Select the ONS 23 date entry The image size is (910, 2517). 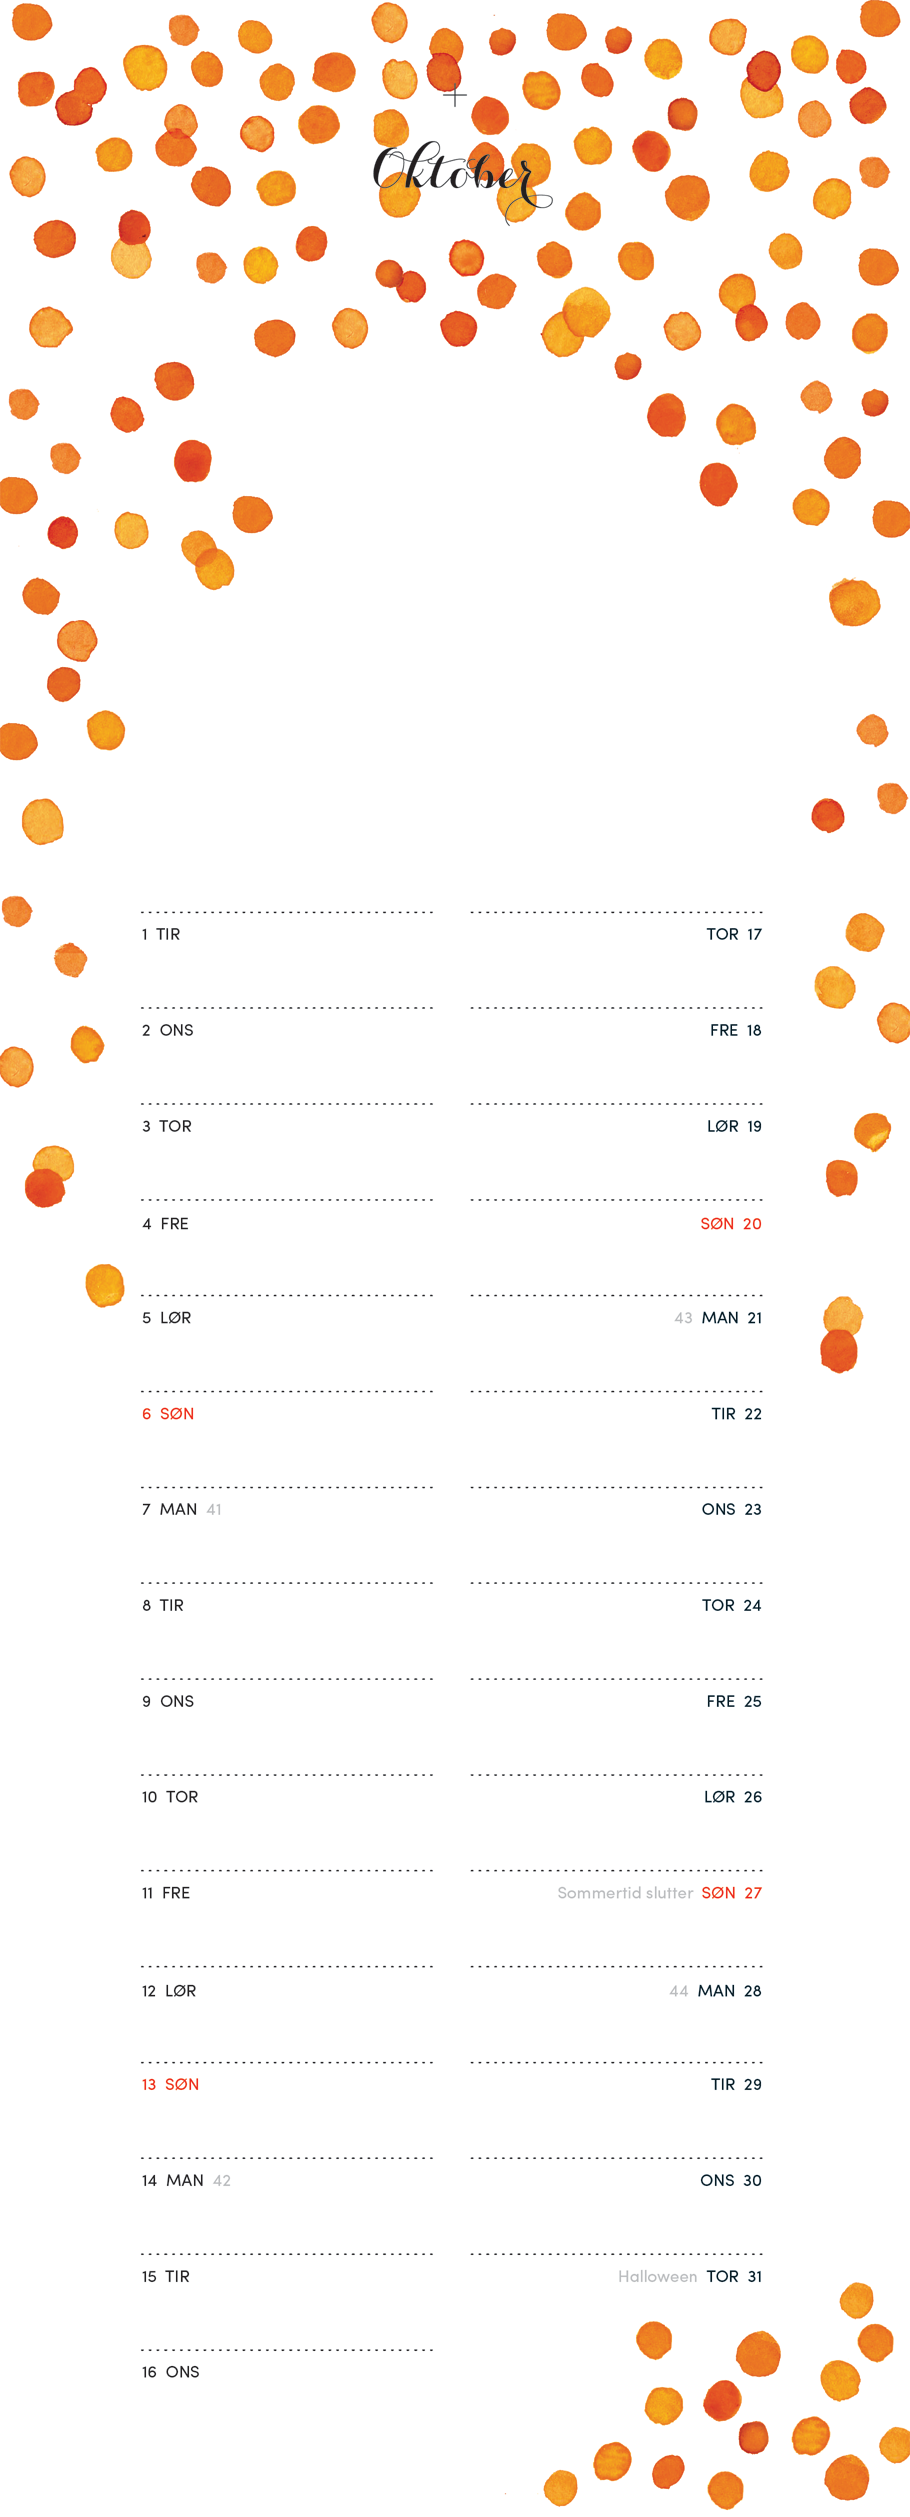click(731, 1509)
